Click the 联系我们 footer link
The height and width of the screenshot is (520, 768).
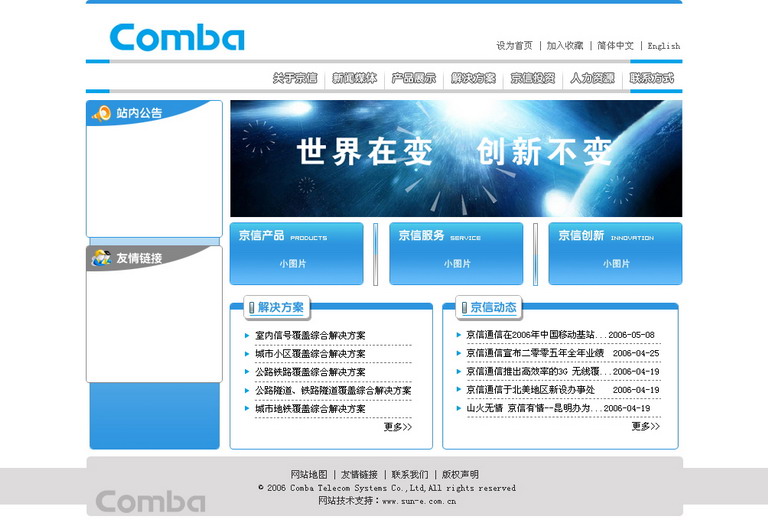point(409,474)
